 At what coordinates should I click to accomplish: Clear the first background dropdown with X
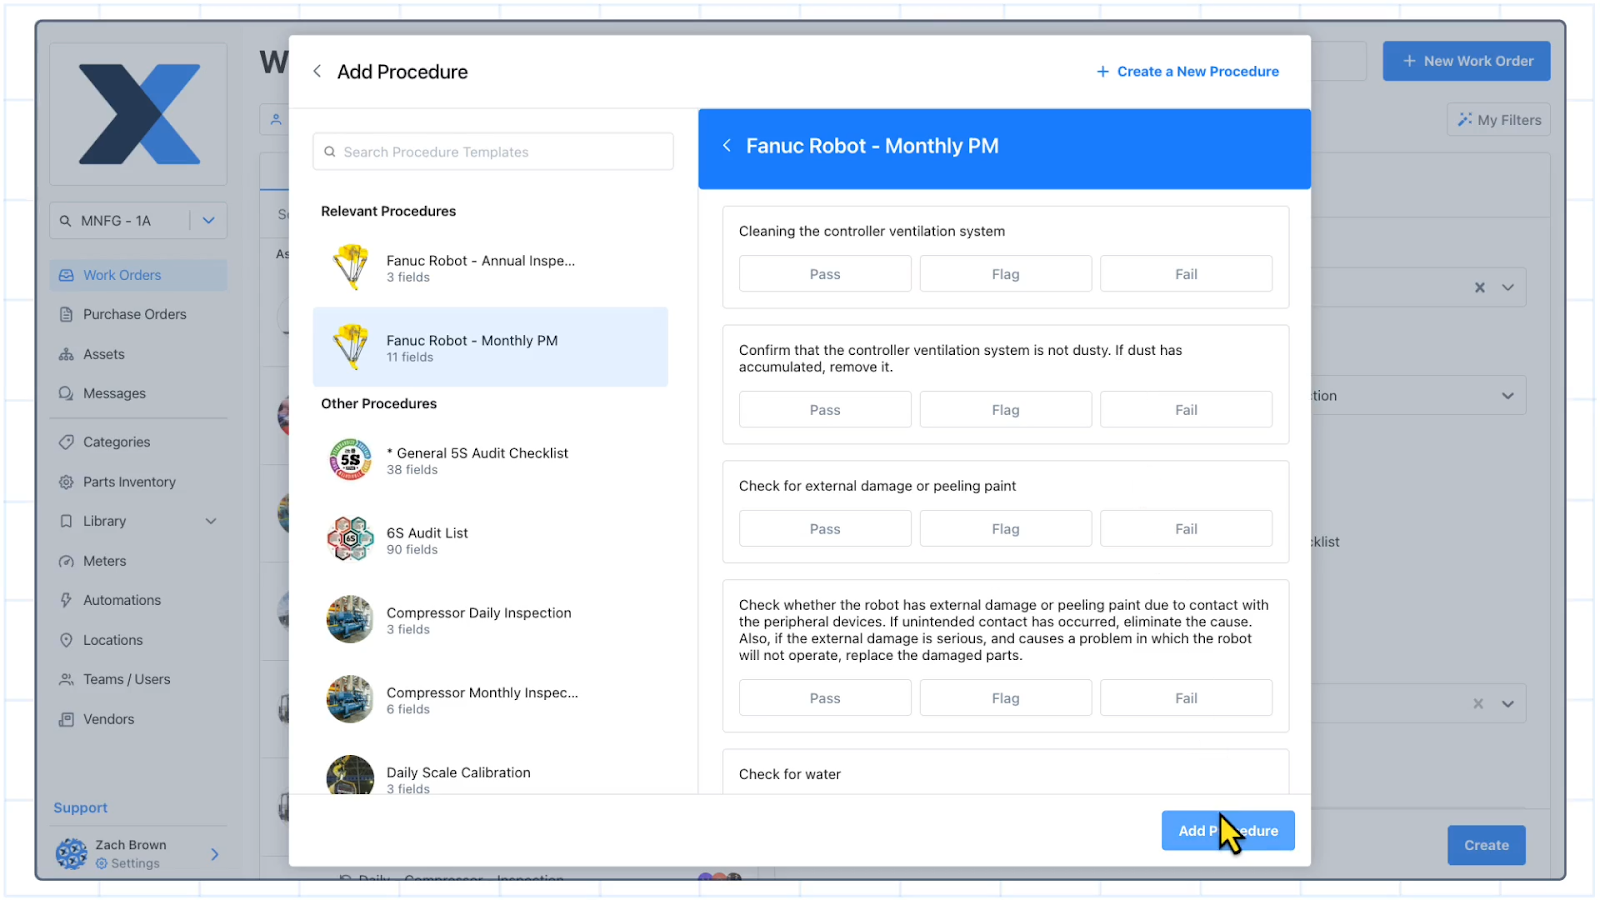[x=1480, y=288]
